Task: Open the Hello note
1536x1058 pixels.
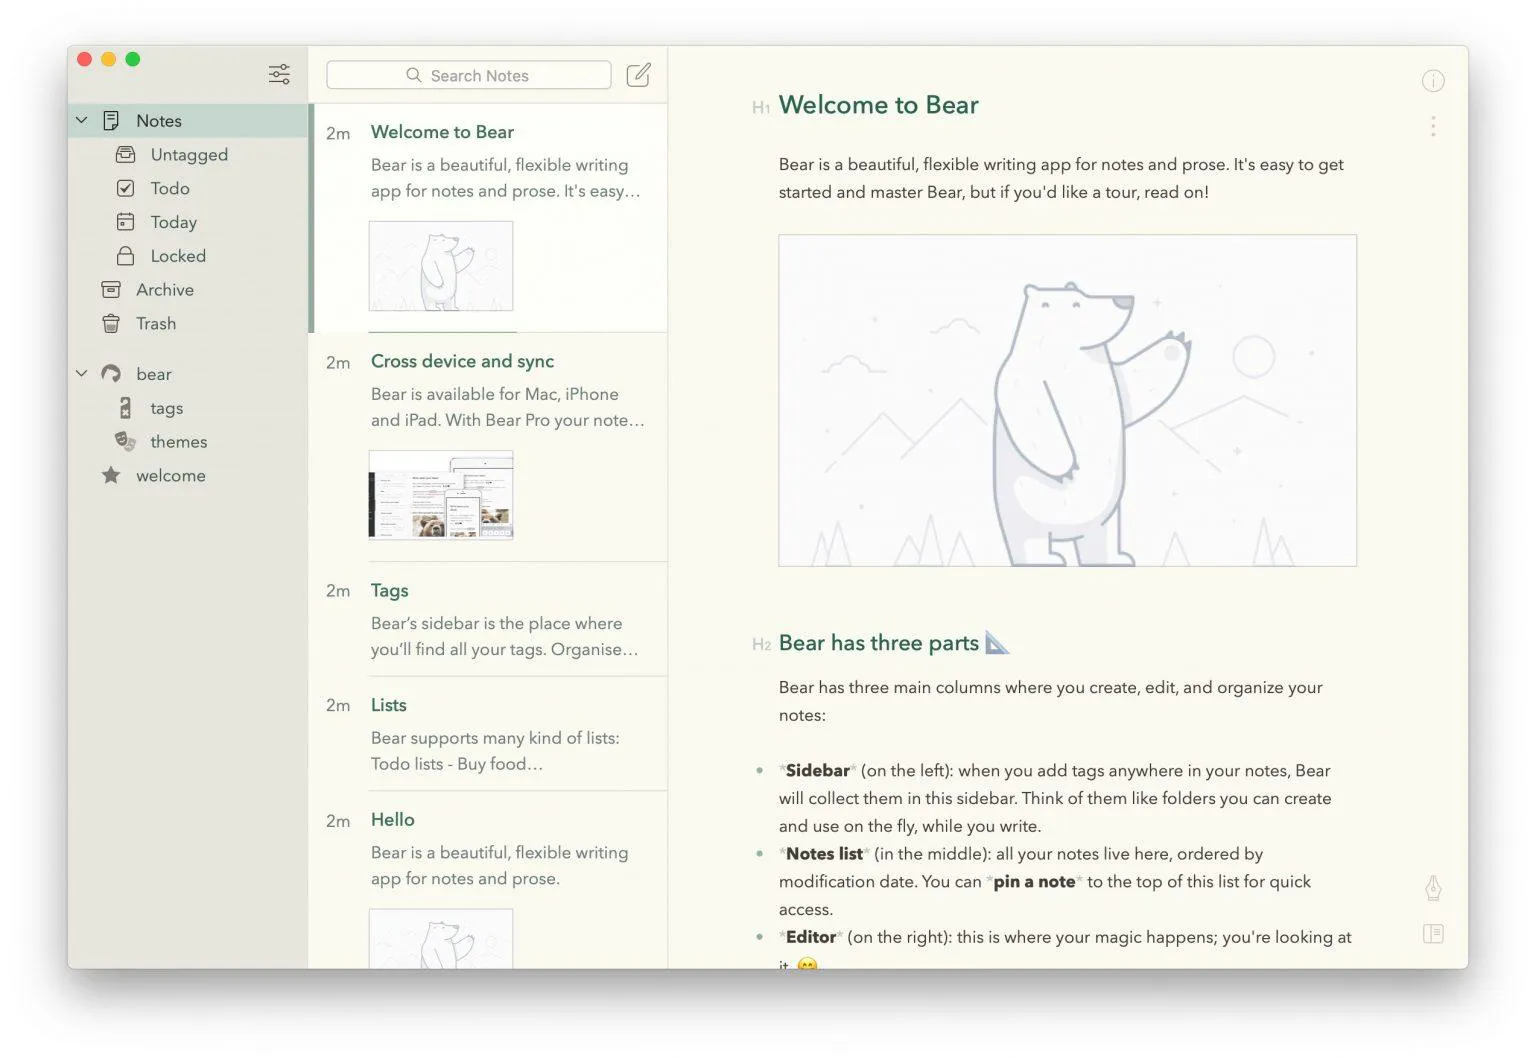Action: pos(488,880)
